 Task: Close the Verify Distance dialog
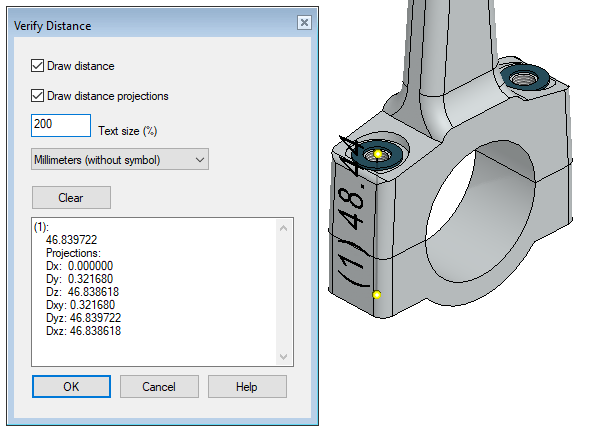click(x=304, y=23)
